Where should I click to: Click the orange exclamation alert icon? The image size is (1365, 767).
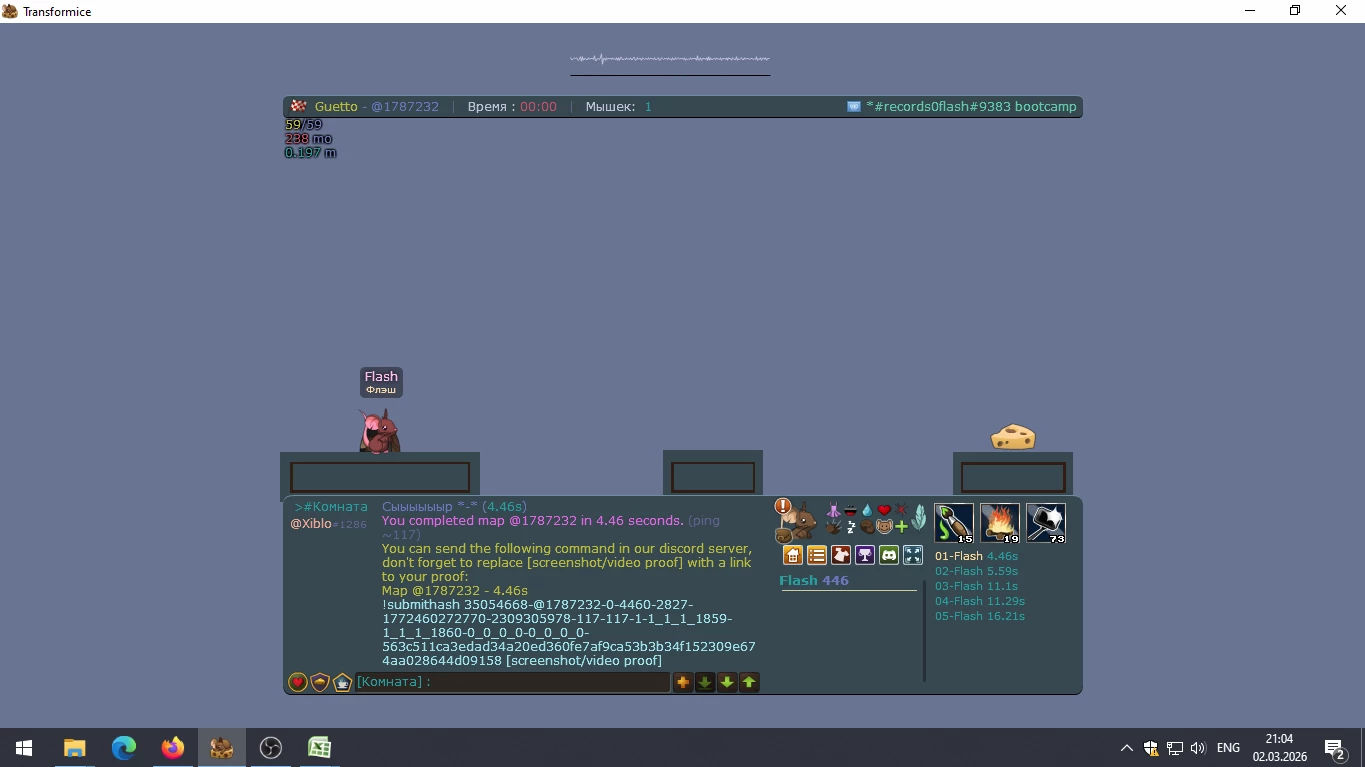click(783, 507)
